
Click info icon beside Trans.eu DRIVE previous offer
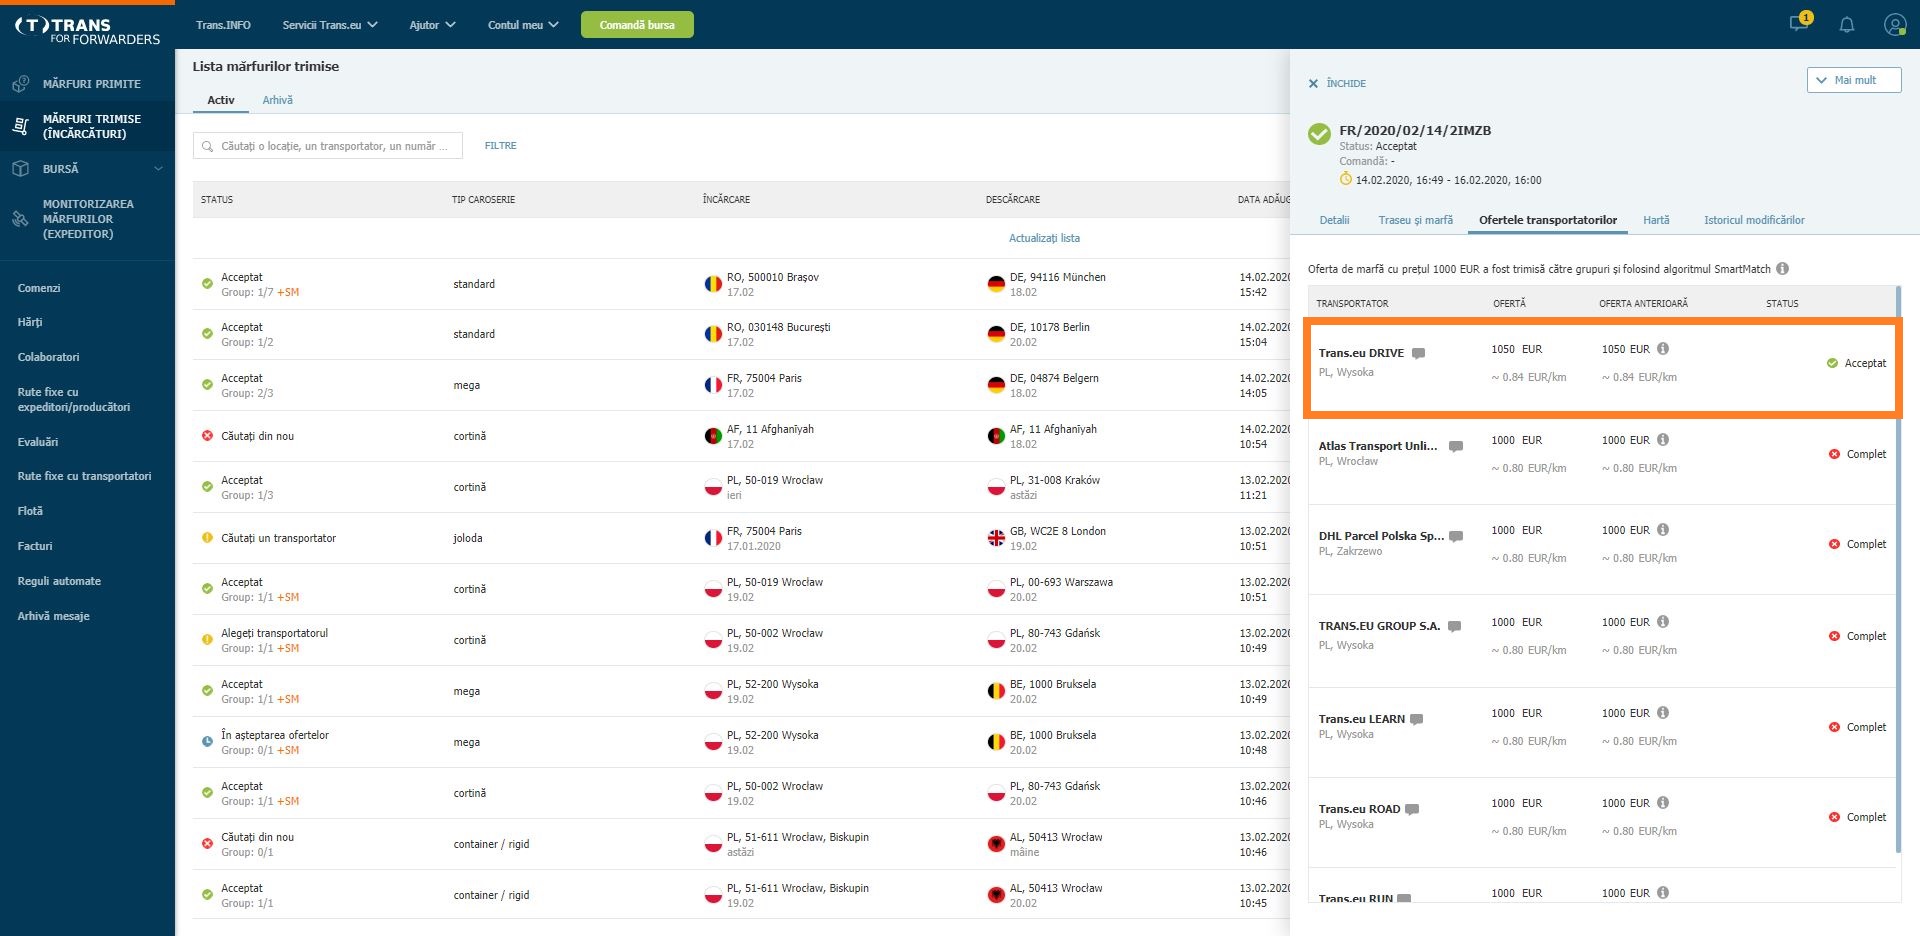(x=1663, y=349)
